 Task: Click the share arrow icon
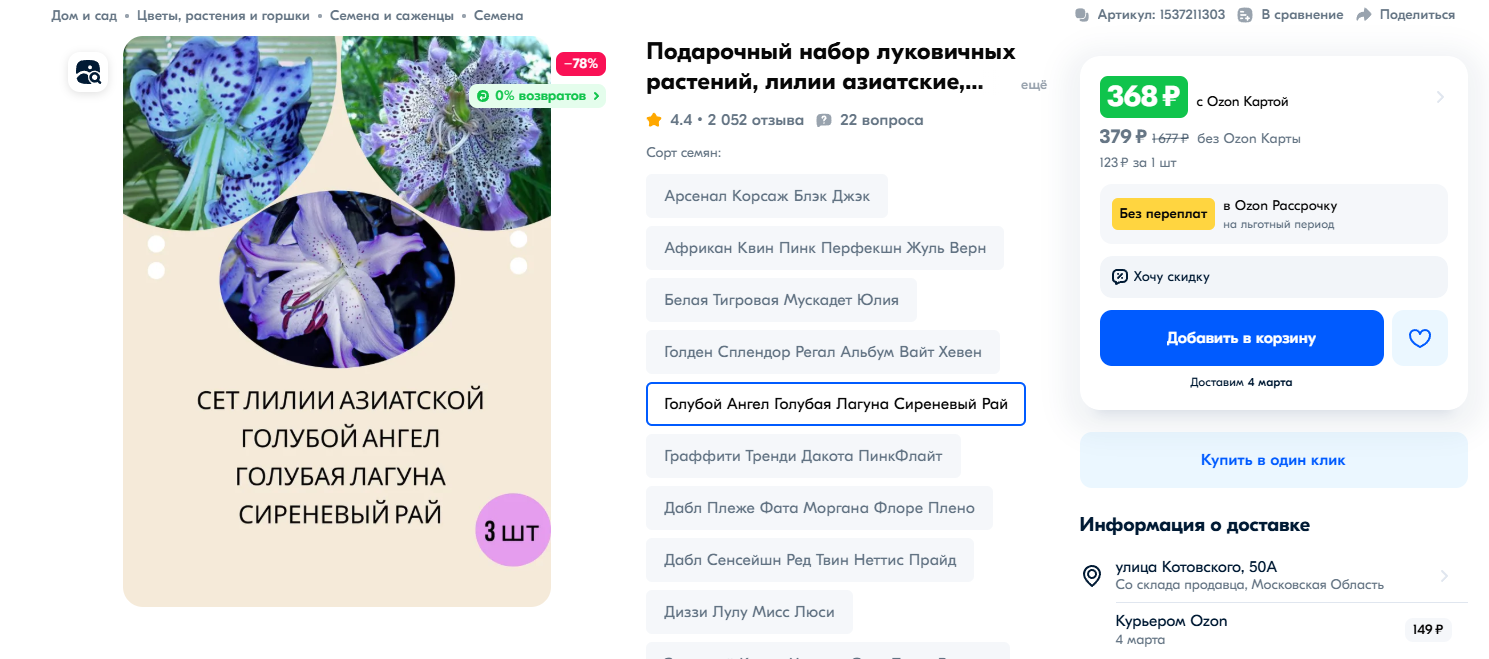click(x=1364, y=15)
